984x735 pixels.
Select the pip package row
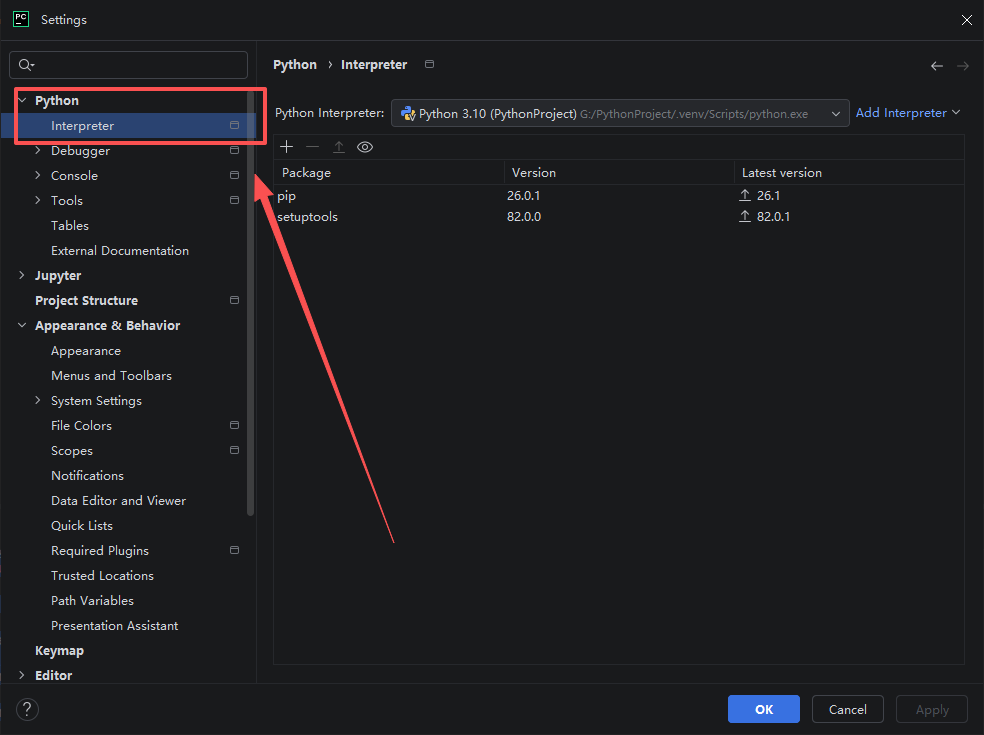tap(619, 196)
